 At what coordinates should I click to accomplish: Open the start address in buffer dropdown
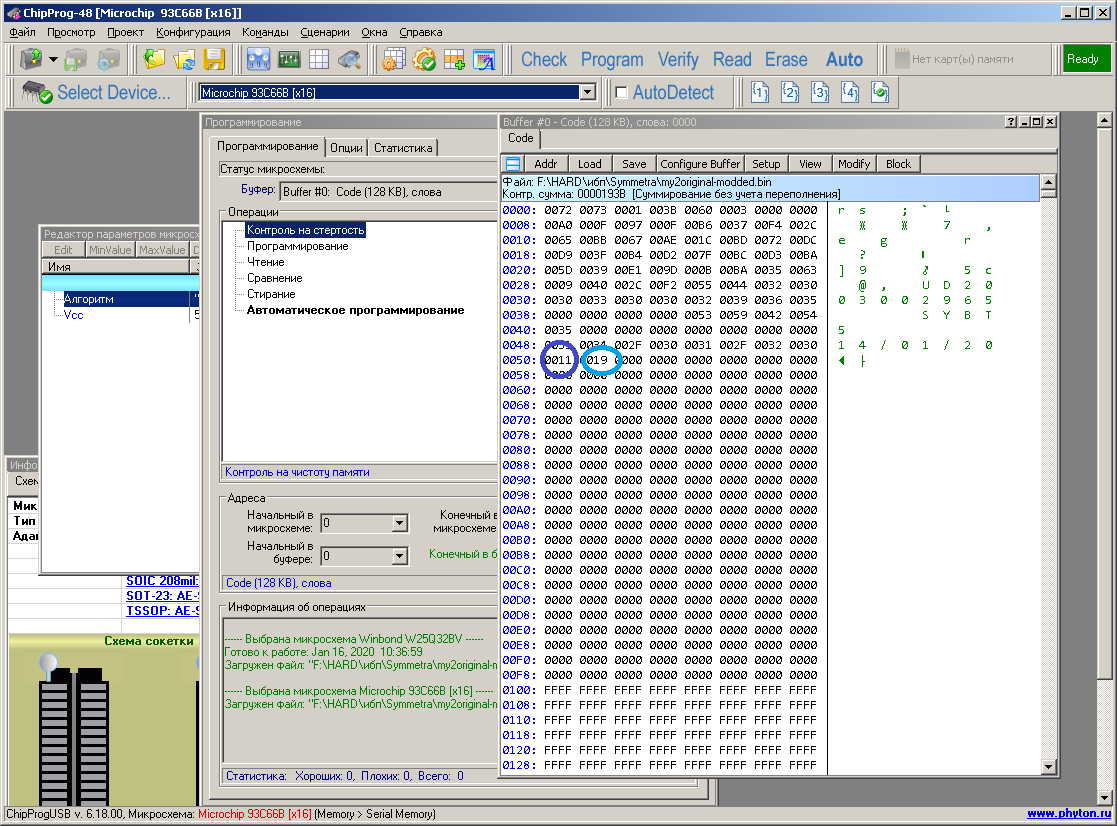point(399,556)
